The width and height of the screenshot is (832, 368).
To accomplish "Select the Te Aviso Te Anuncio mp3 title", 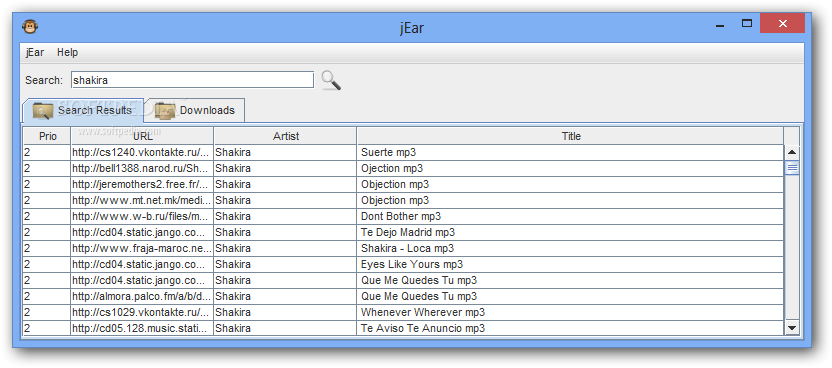I will tap(423, 328).
